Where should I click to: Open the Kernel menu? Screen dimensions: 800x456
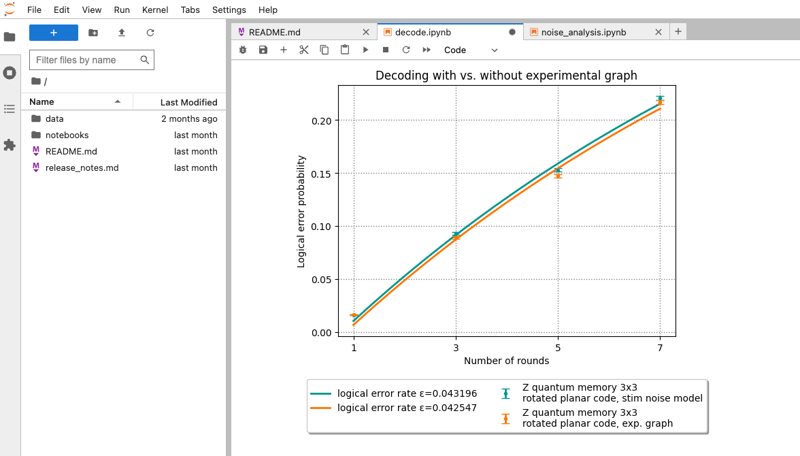click(x=155, y=10)
